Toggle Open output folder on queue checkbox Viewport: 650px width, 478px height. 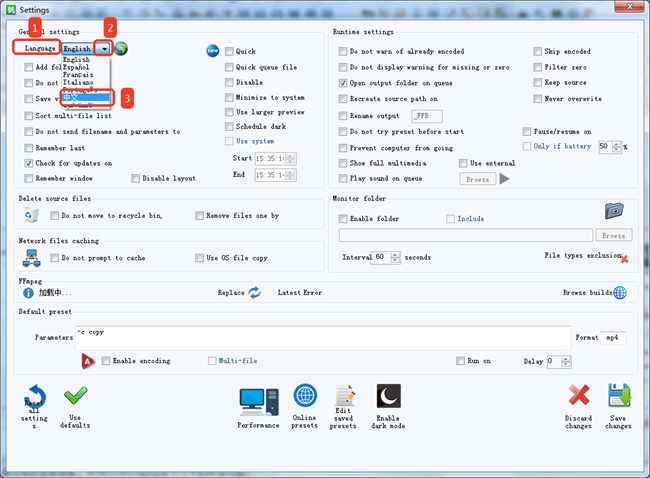pos(343,83)
